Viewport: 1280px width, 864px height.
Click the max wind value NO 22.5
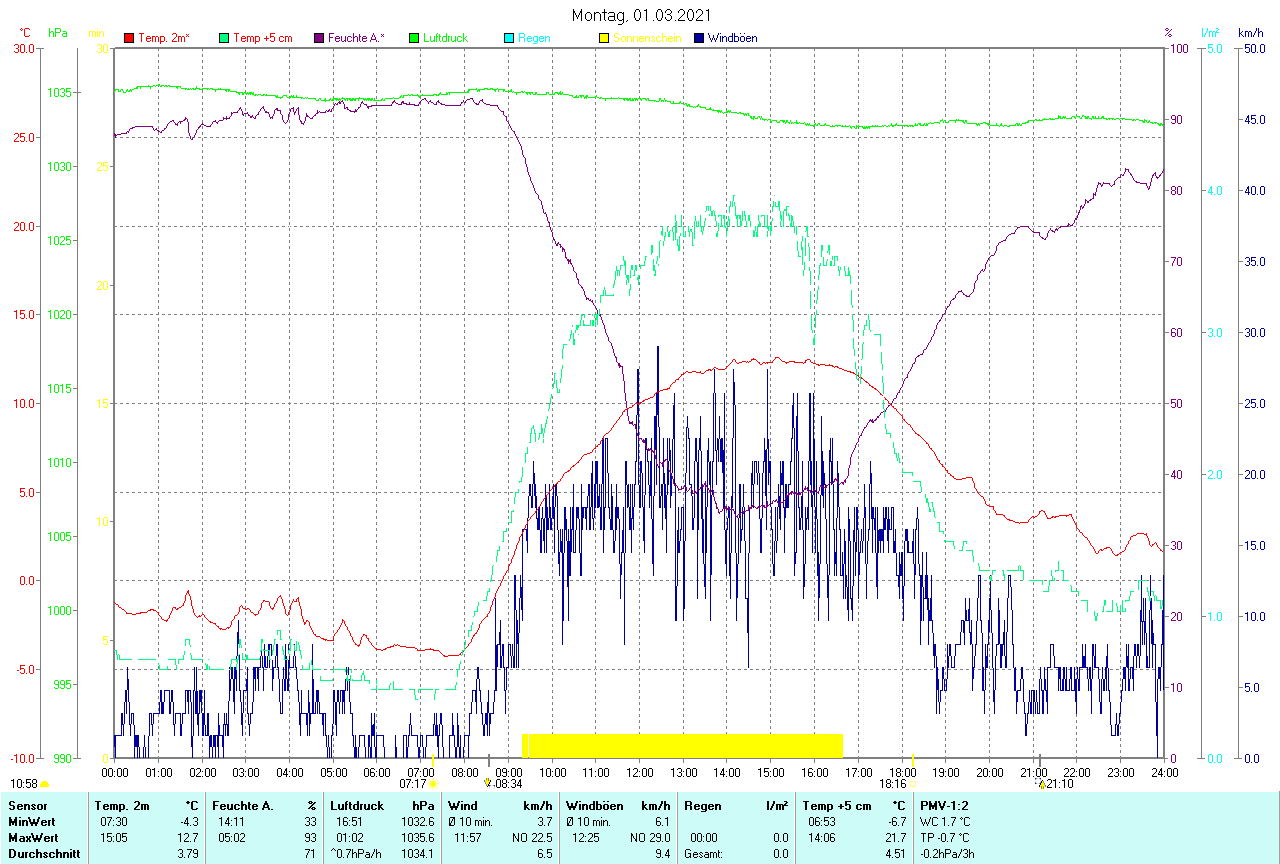click(x=532, y=837)
